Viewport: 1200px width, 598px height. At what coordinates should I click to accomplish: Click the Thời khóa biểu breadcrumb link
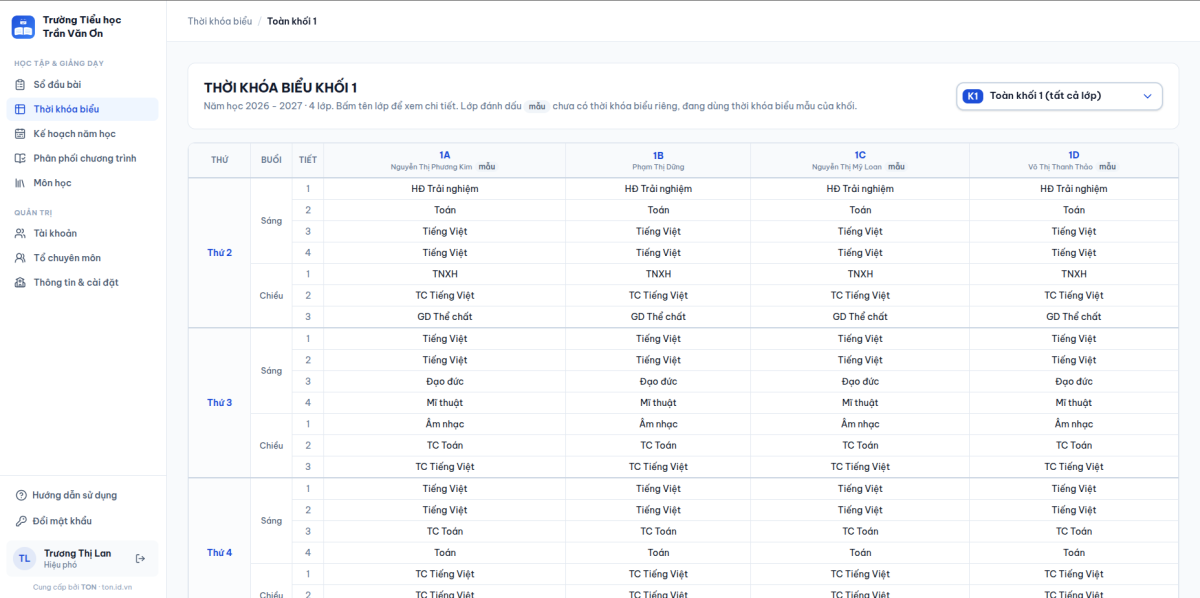(220, 21)
